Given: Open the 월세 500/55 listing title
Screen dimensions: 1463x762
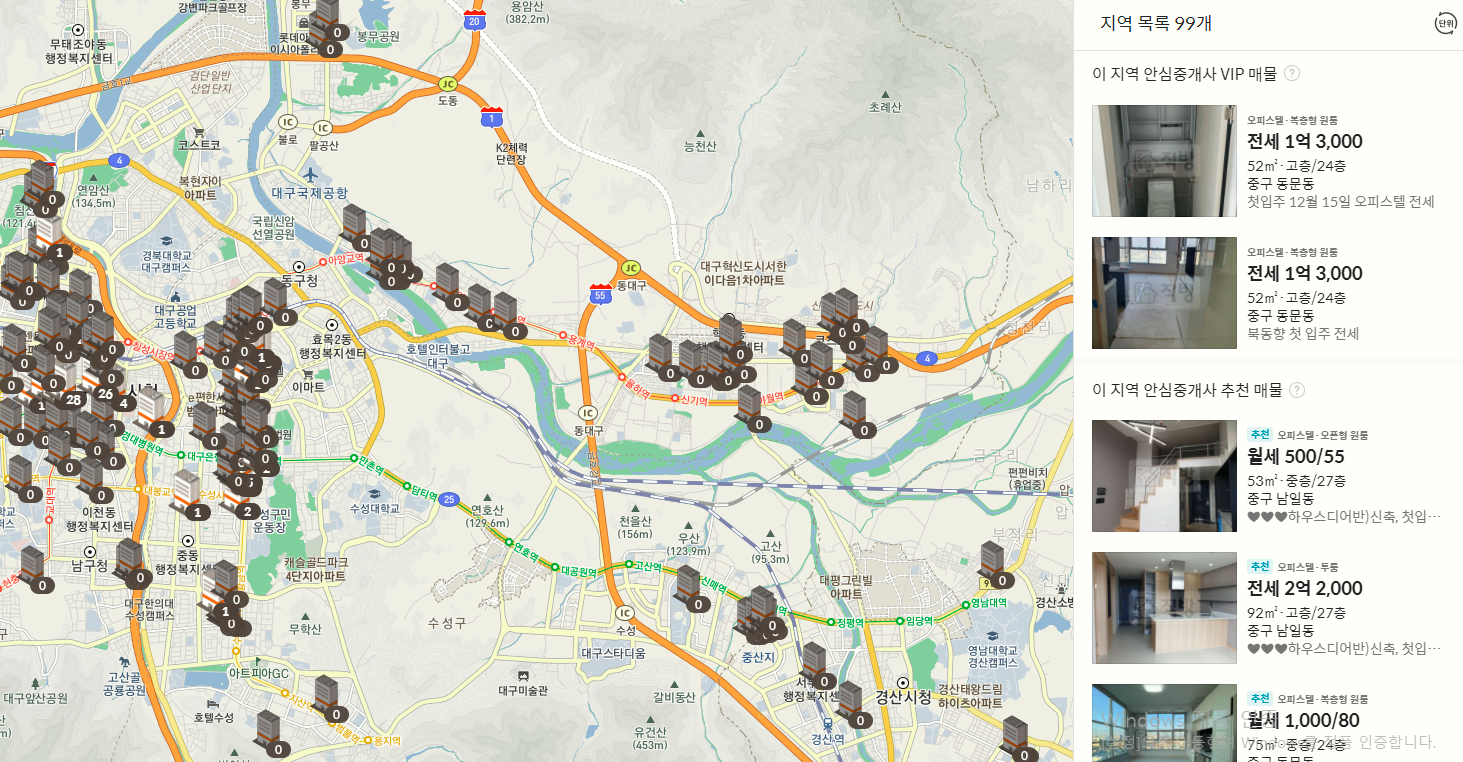Looking at the screenshot, I should click(x=1296, y=456).
